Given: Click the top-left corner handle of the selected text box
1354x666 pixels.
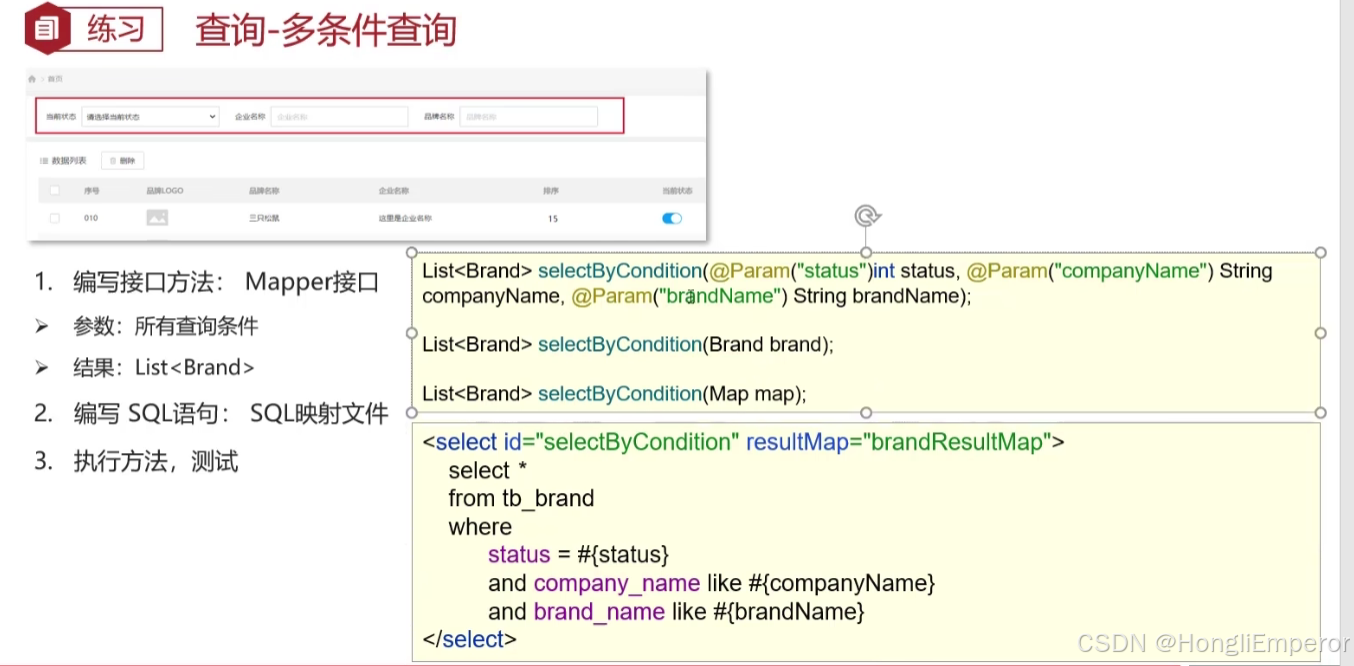Looking at the screenshot, I should [x=412, y=253].
